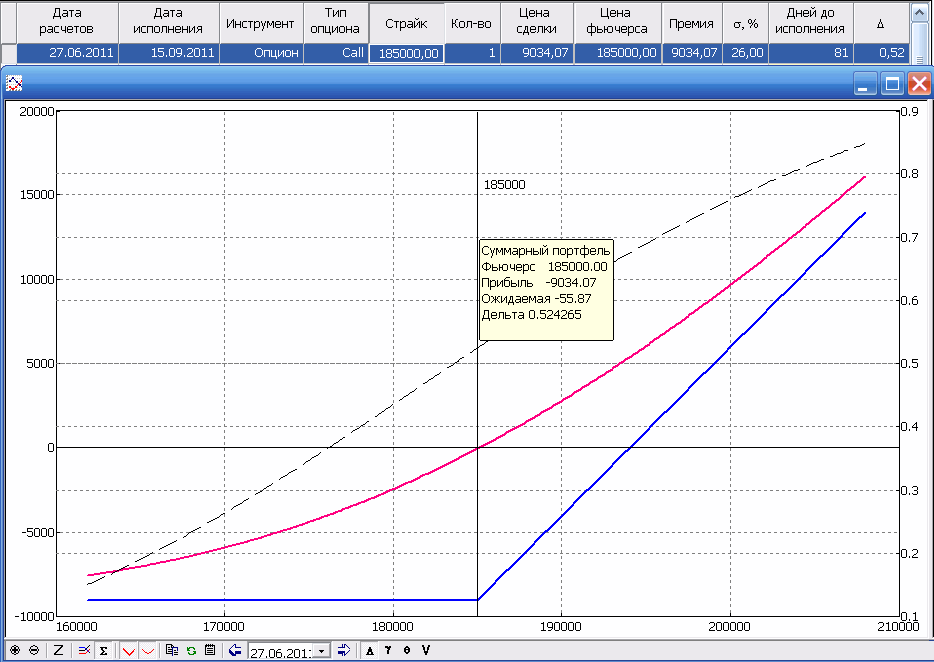The width and height of the screenshot is (934, 662).
Task: Expand the date dropdown showing 27.06.2011
Action: pos(322,651)
